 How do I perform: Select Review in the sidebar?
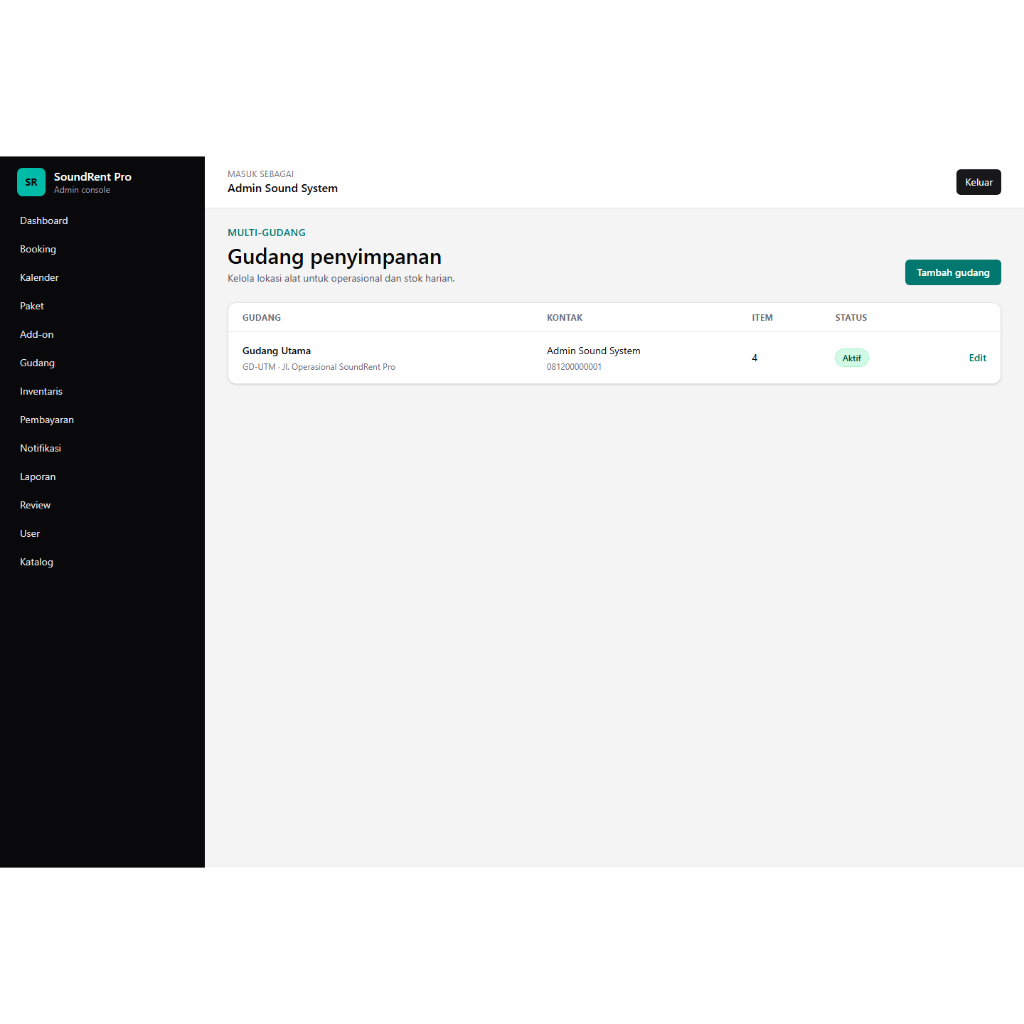pos(35,505)
